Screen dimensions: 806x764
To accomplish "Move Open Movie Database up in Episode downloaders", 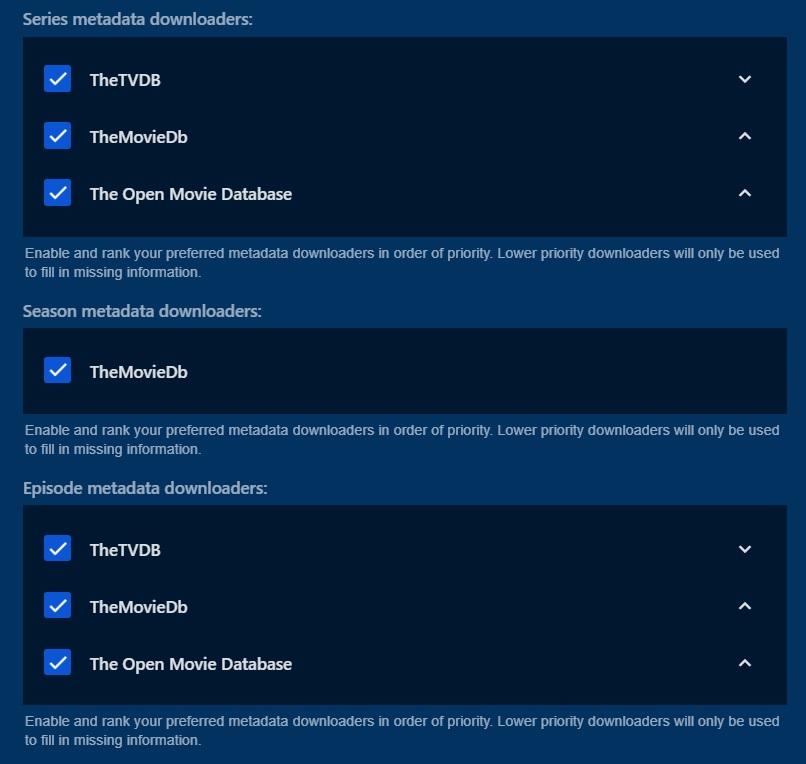I will 744,663.
